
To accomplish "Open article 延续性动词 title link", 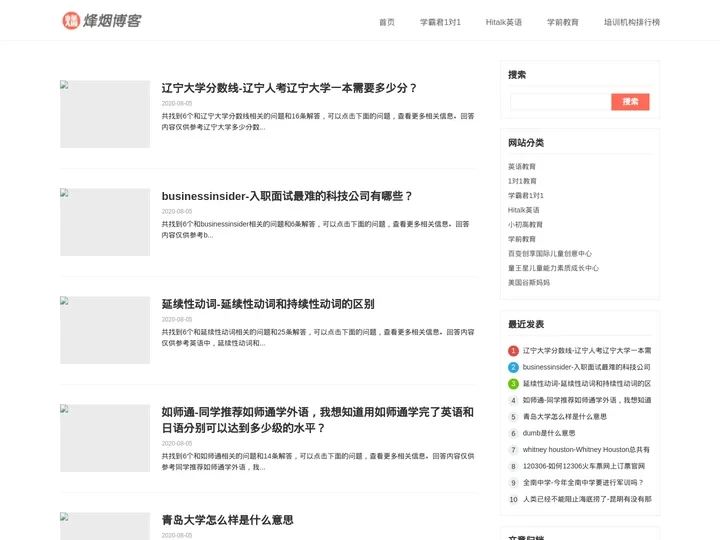I will [268, 304].
